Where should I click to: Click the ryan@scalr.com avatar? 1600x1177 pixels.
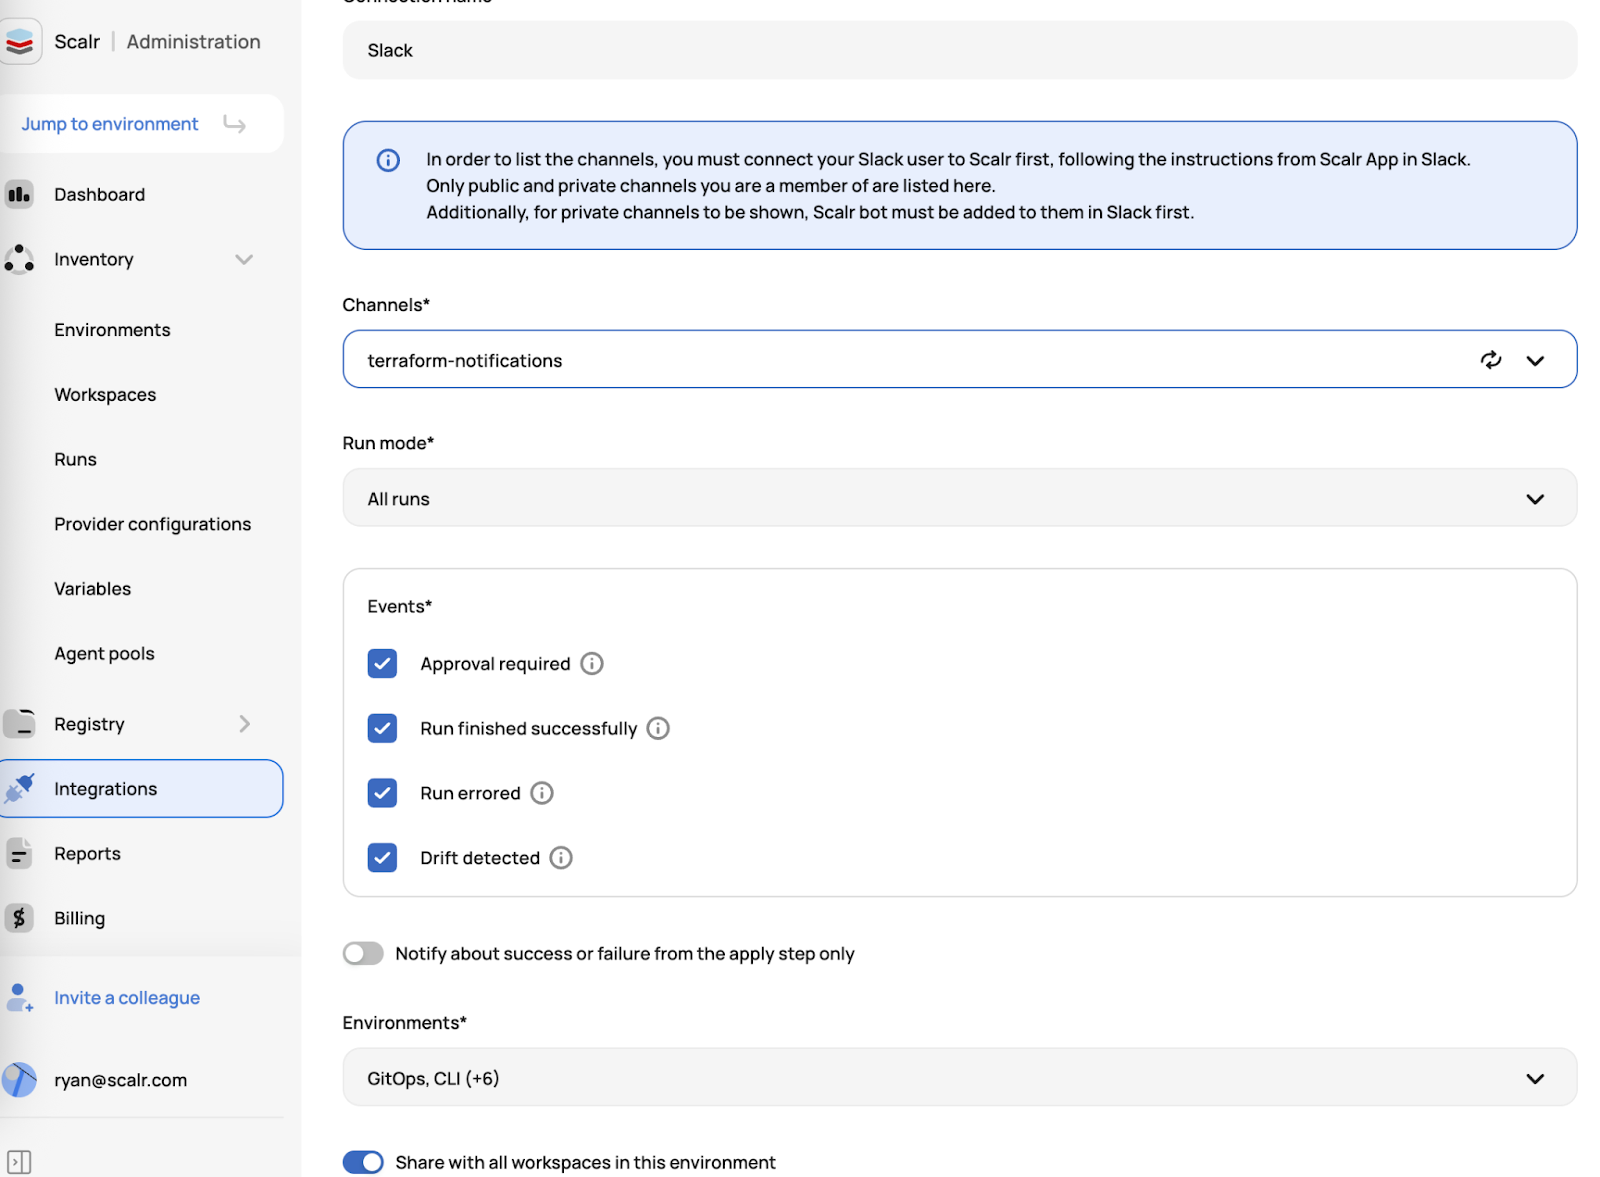coord(19,1080)
